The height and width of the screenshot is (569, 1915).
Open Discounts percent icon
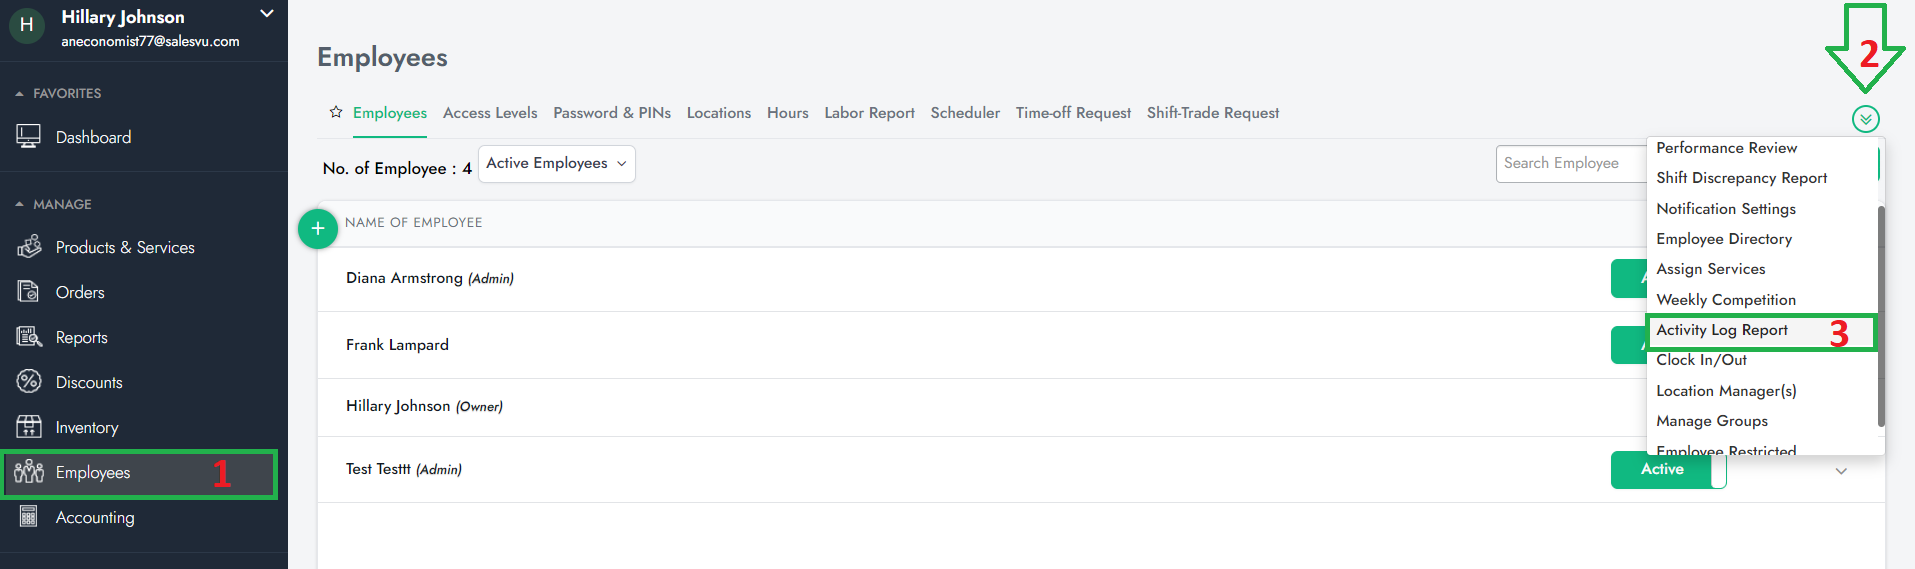pos(29,382)
